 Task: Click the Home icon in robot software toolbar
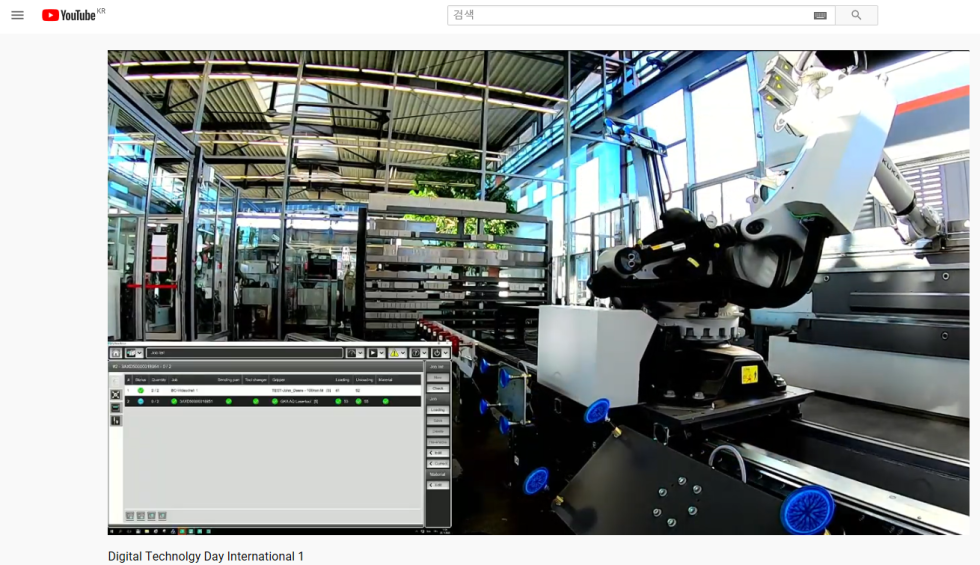116,353
